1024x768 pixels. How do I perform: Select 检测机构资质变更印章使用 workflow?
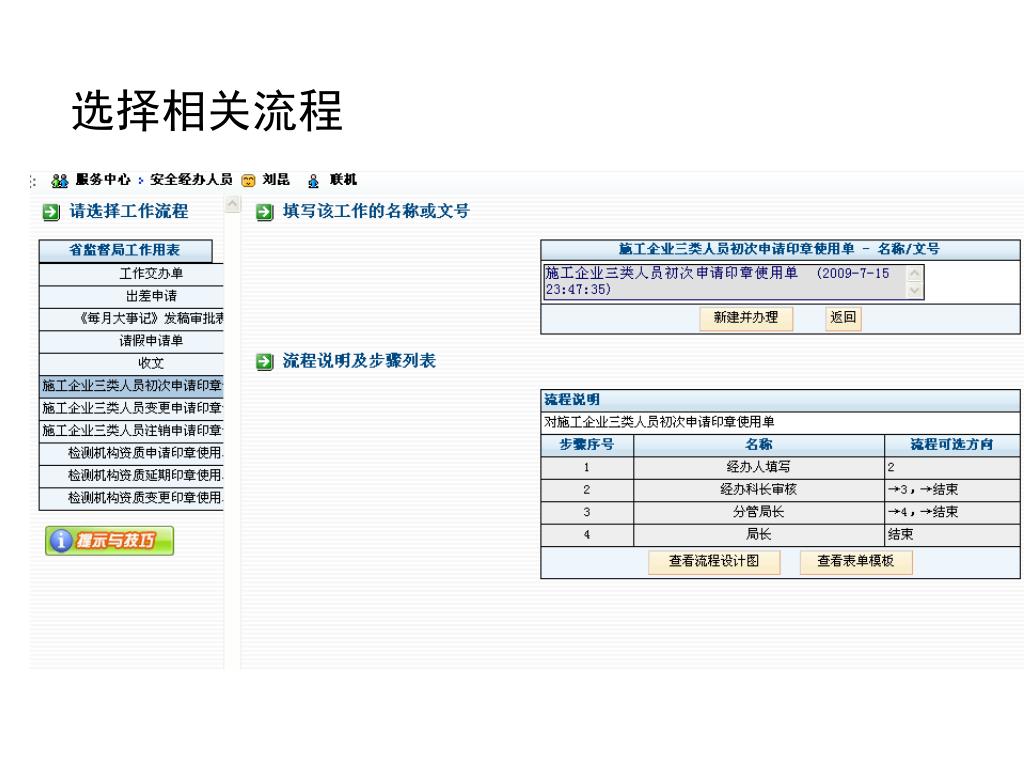(131, 498)
